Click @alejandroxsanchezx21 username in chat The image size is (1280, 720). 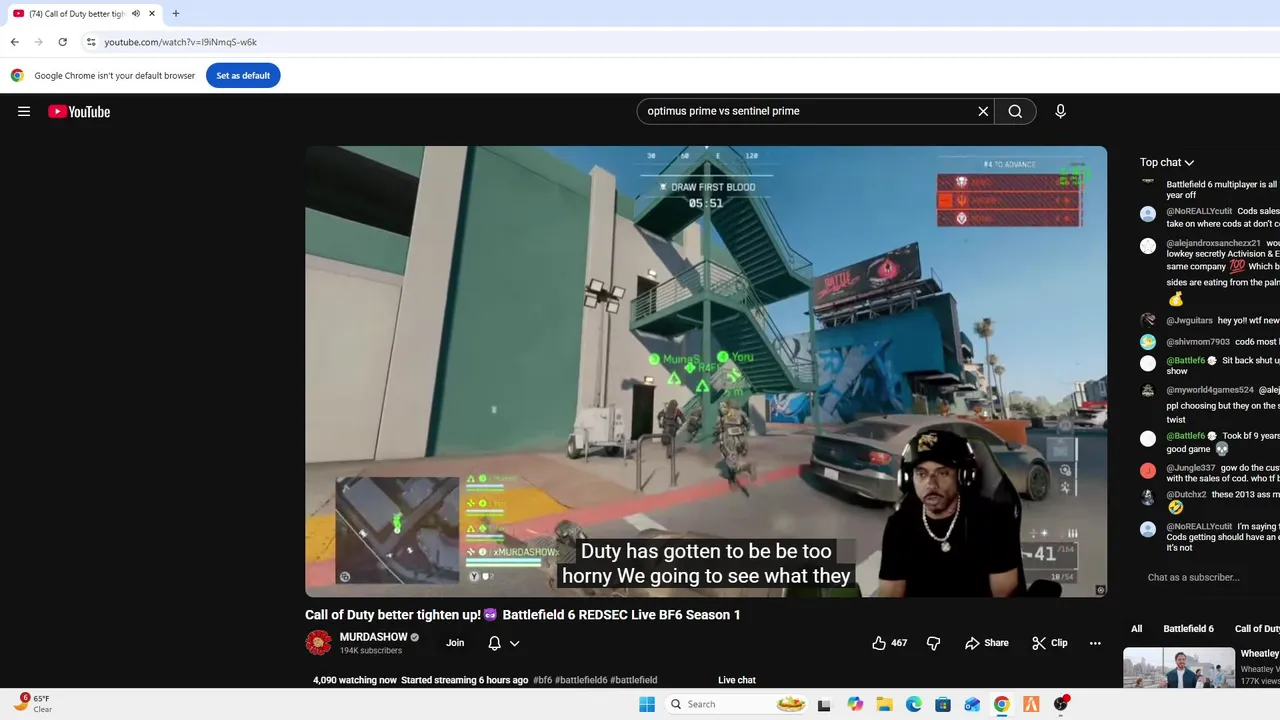1213,243
